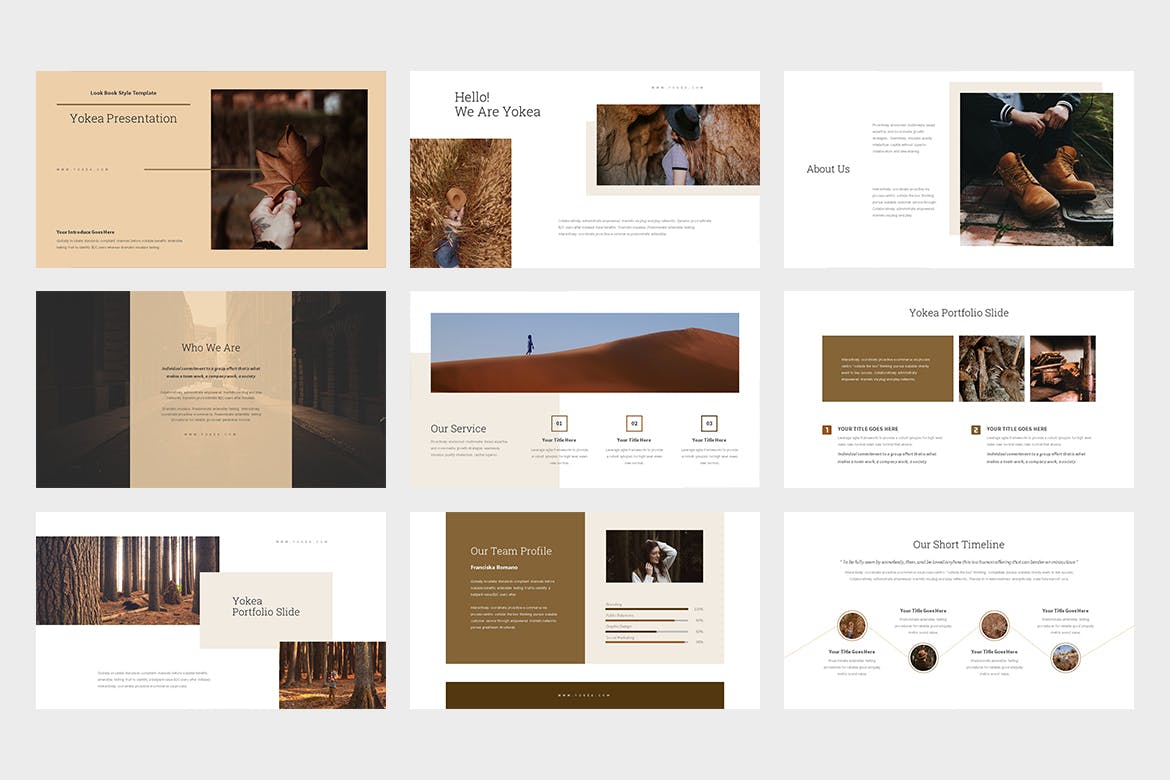Image resolution: width=1170 pixels, height=780 pixels.
Task: Expand the About Us slide preview
Action: tap(957, 169)
